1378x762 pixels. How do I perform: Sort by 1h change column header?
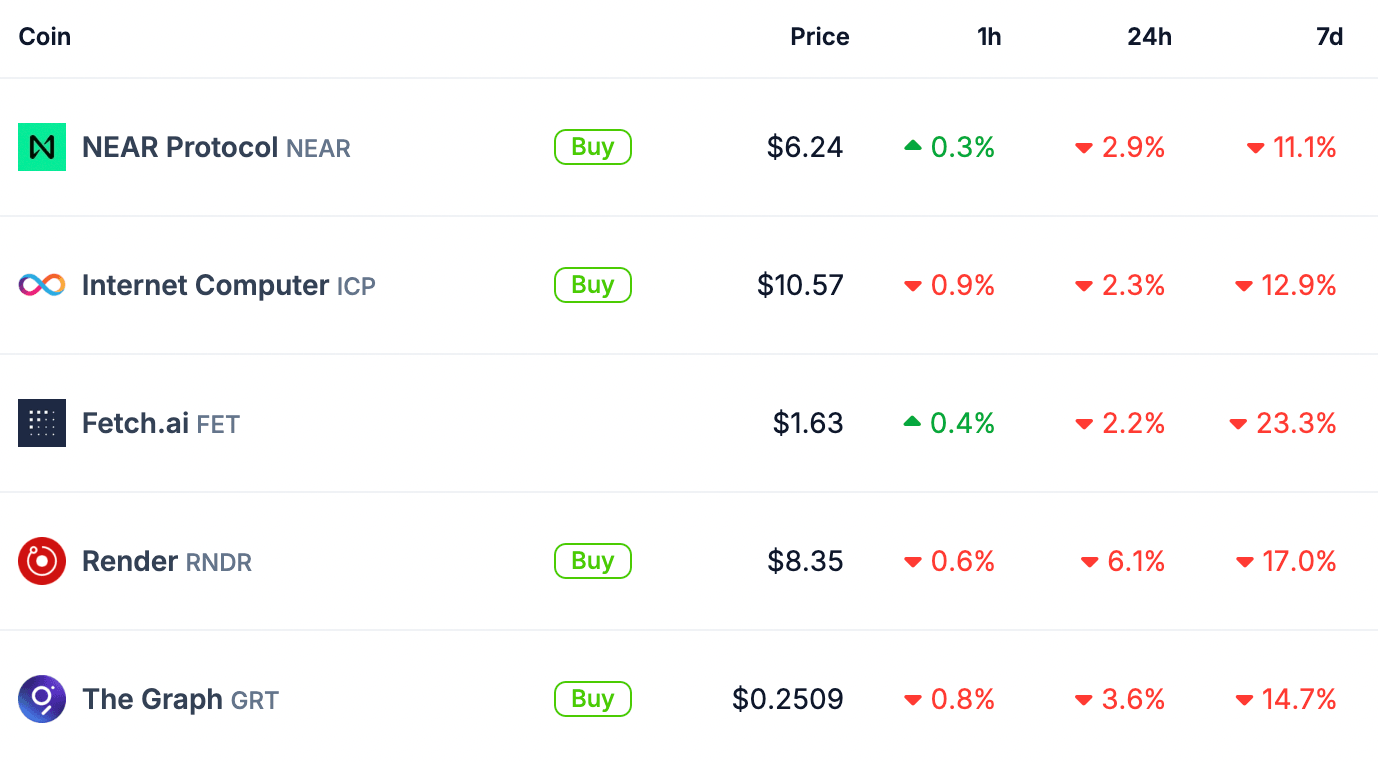point(989,37)
